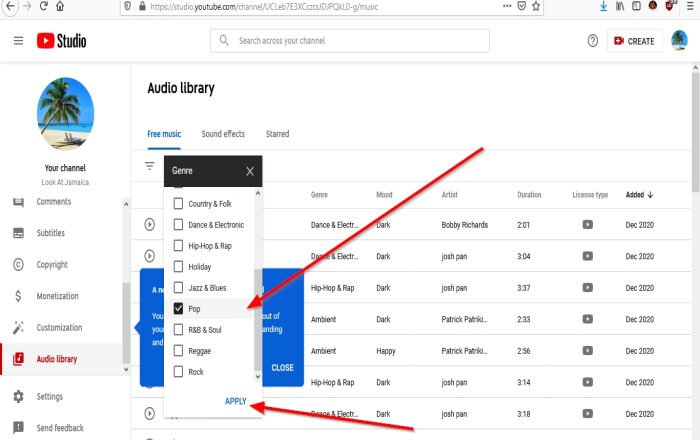700x440 pixels.
Task: Click license type icon for 2:56 track
Action: point(588,351)
